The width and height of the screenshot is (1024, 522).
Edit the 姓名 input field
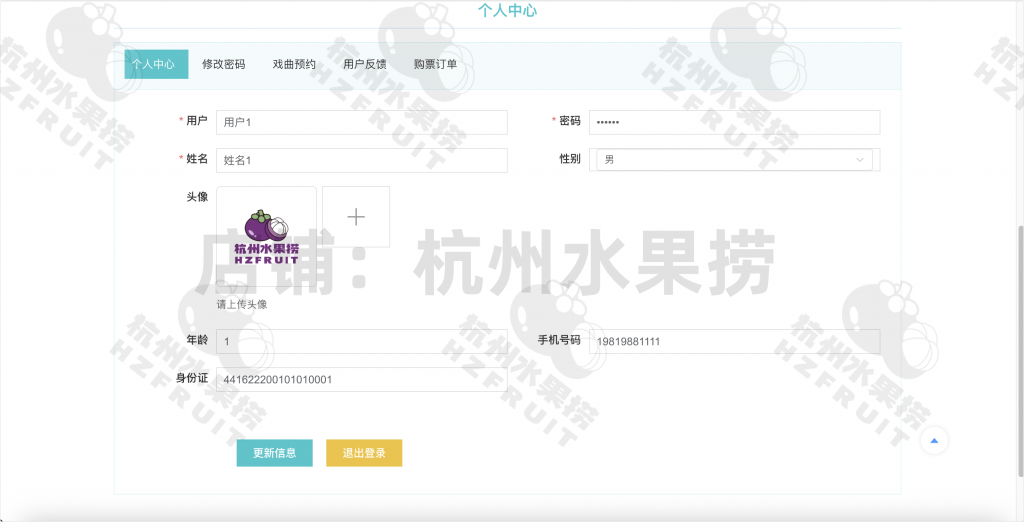[x=362, y=160]
